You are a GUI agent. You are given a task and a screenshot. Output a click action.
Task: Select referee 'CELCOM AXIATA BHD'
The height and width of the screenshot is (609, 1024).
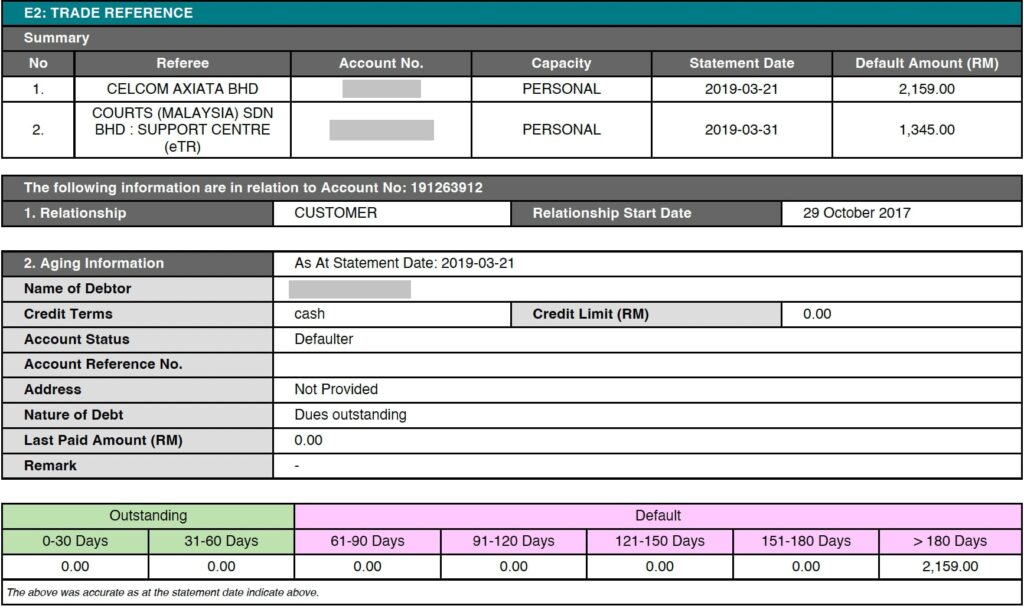[x=182, y=89]
